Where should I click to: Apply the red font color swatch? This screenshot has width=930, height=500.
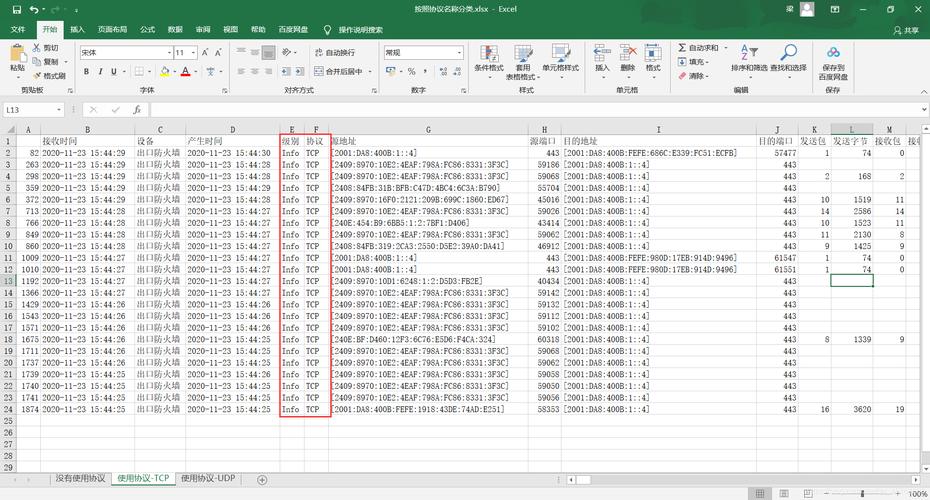(186, 71)
